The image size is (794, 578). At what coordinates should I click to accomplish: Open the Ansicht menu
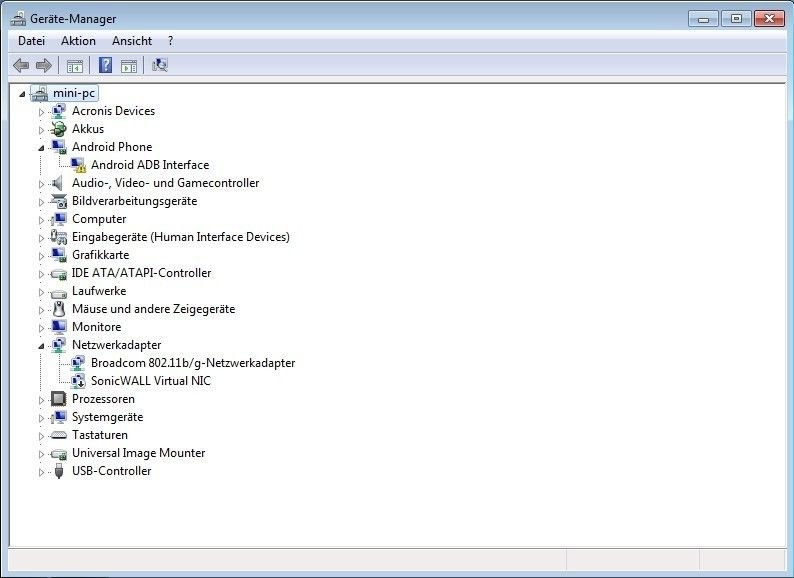point(132,41)
